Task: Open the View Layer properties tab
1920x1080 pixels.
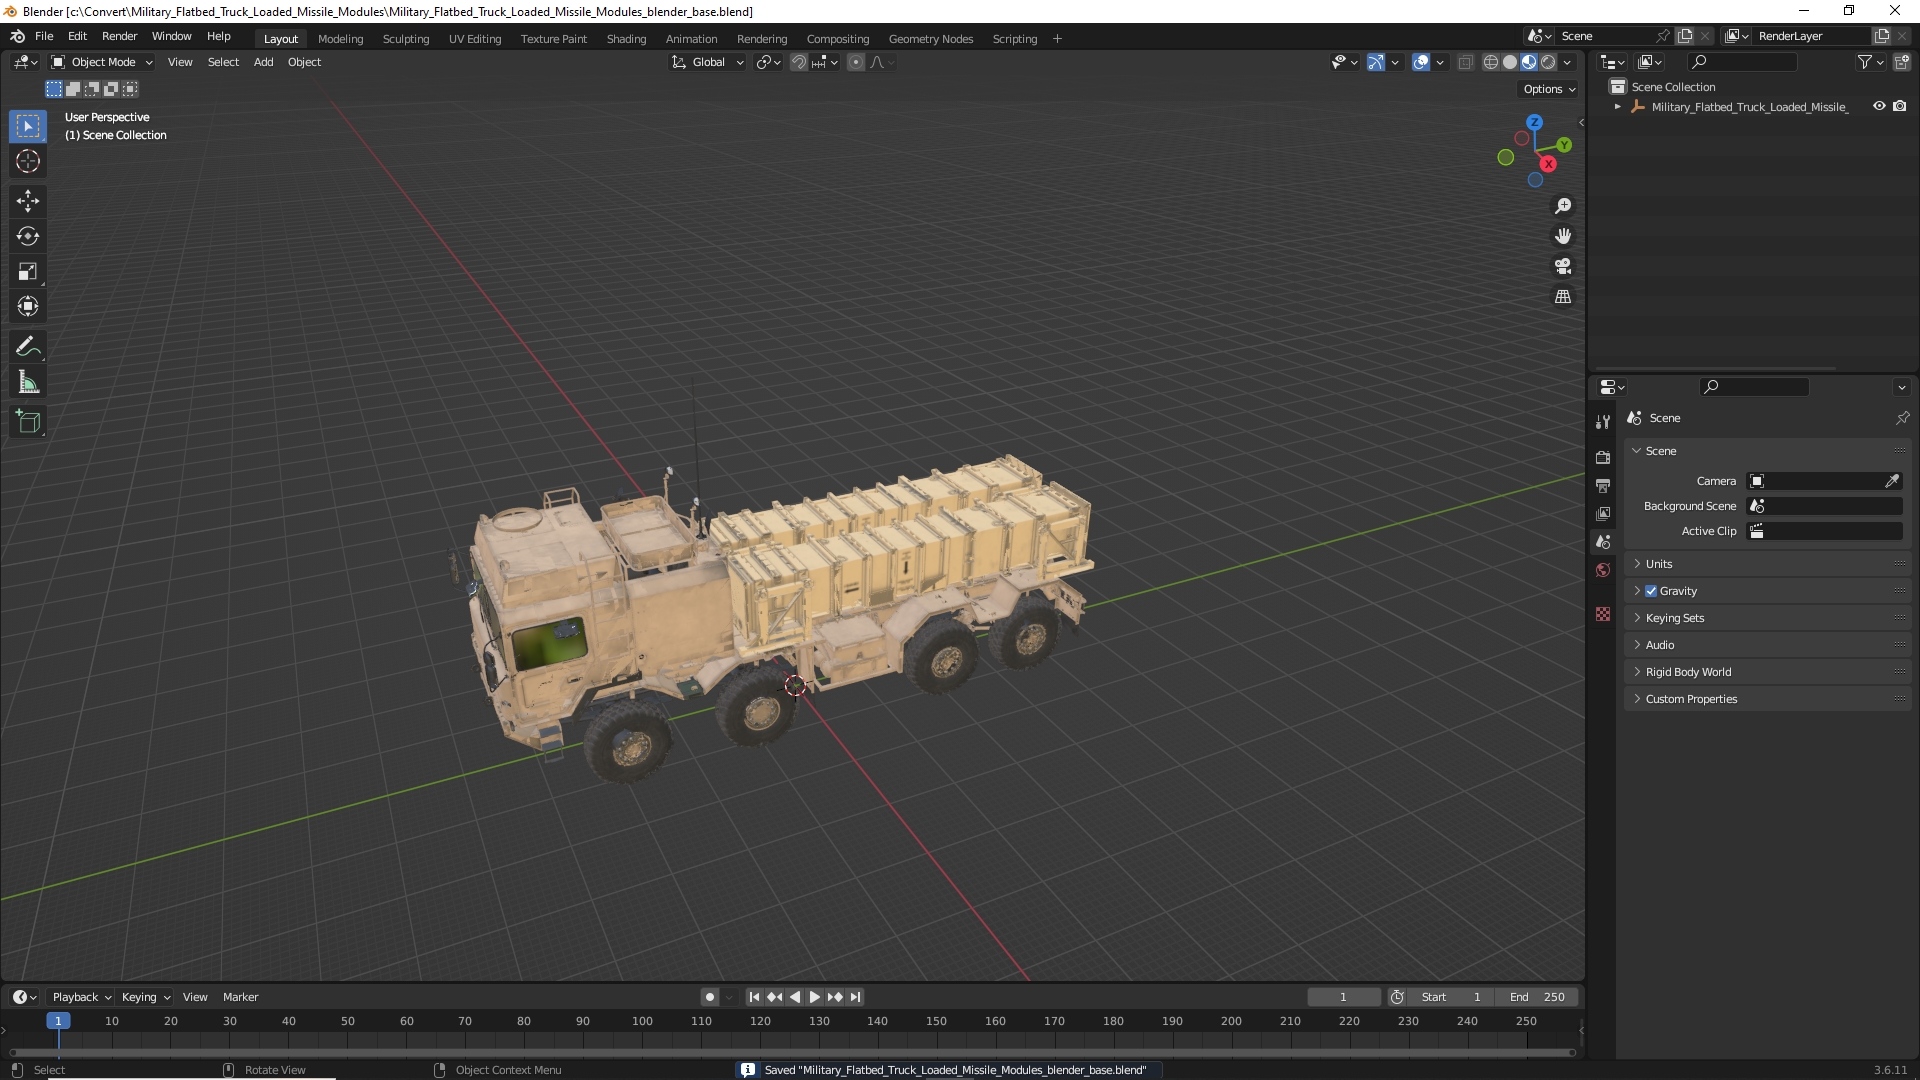Action: [1603, 513]
